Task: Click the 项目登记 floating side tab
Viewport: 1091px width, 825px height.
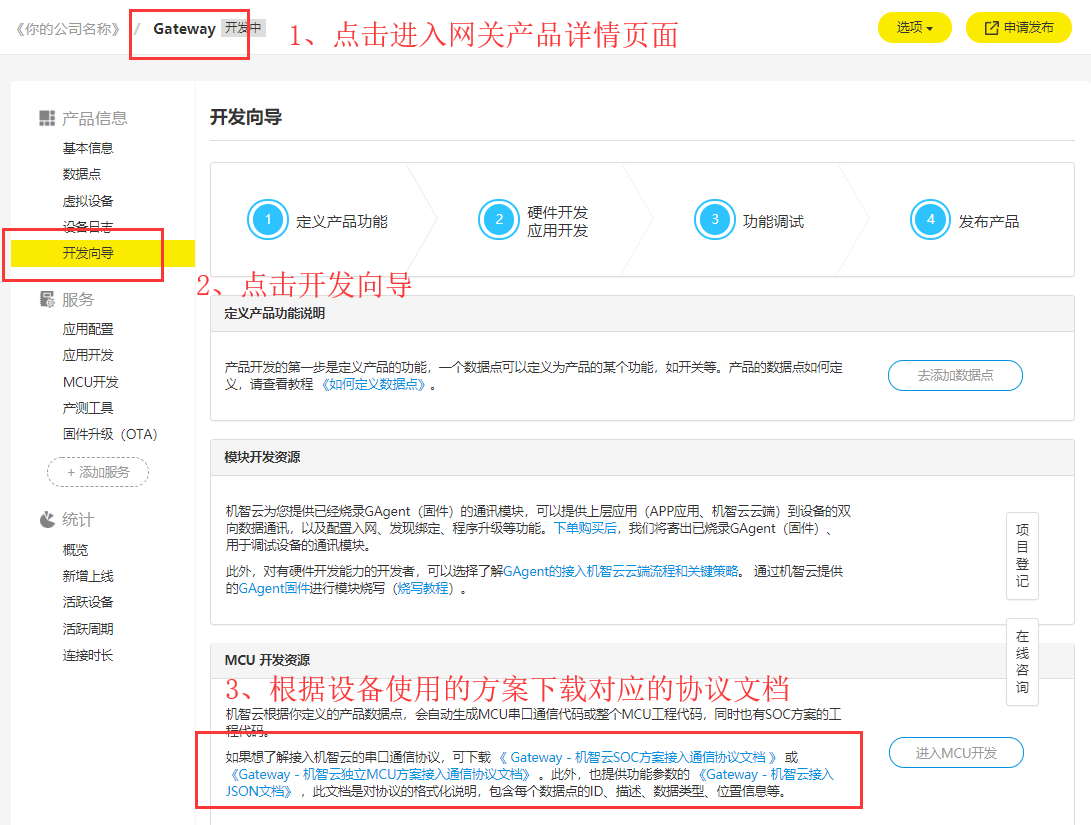Action: coord(1022,556)
